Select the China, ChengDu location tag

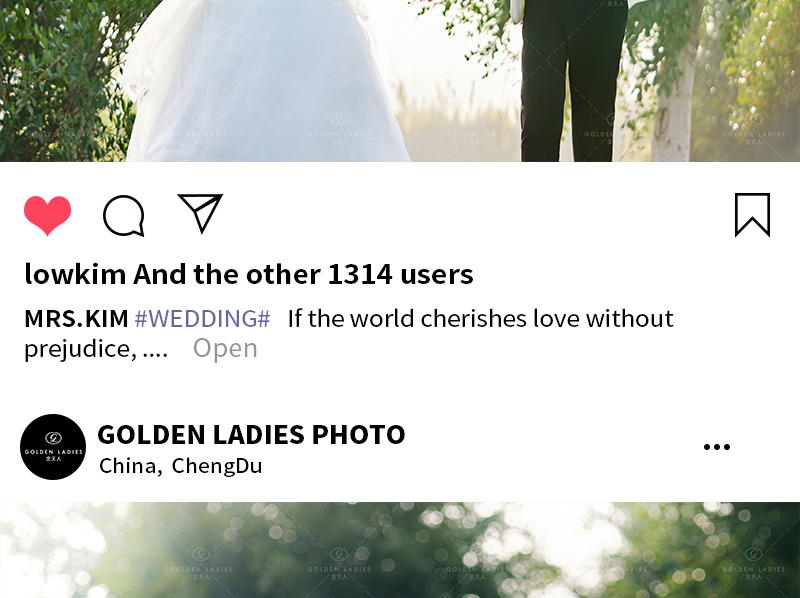(x=181, y=466)
